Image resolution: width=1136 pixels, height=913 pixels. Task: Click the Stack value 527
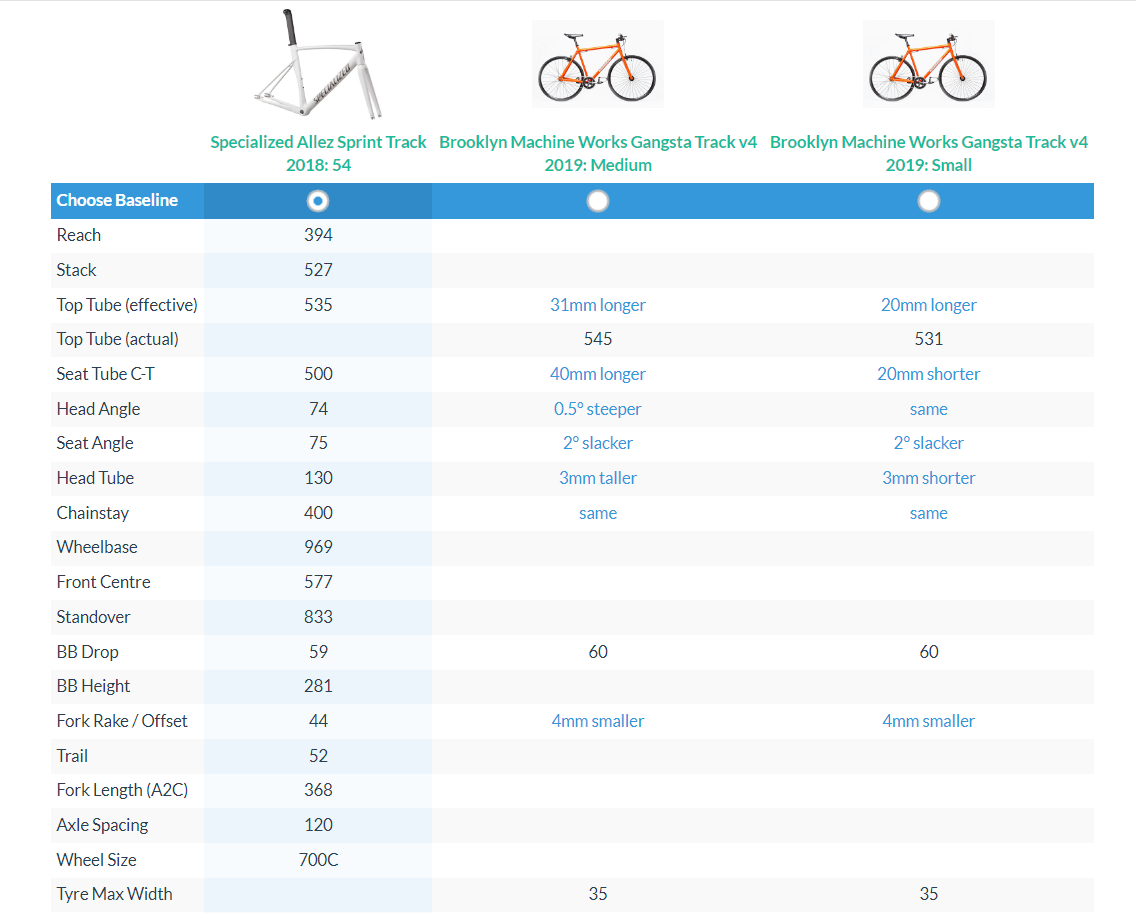coord(318,270)
